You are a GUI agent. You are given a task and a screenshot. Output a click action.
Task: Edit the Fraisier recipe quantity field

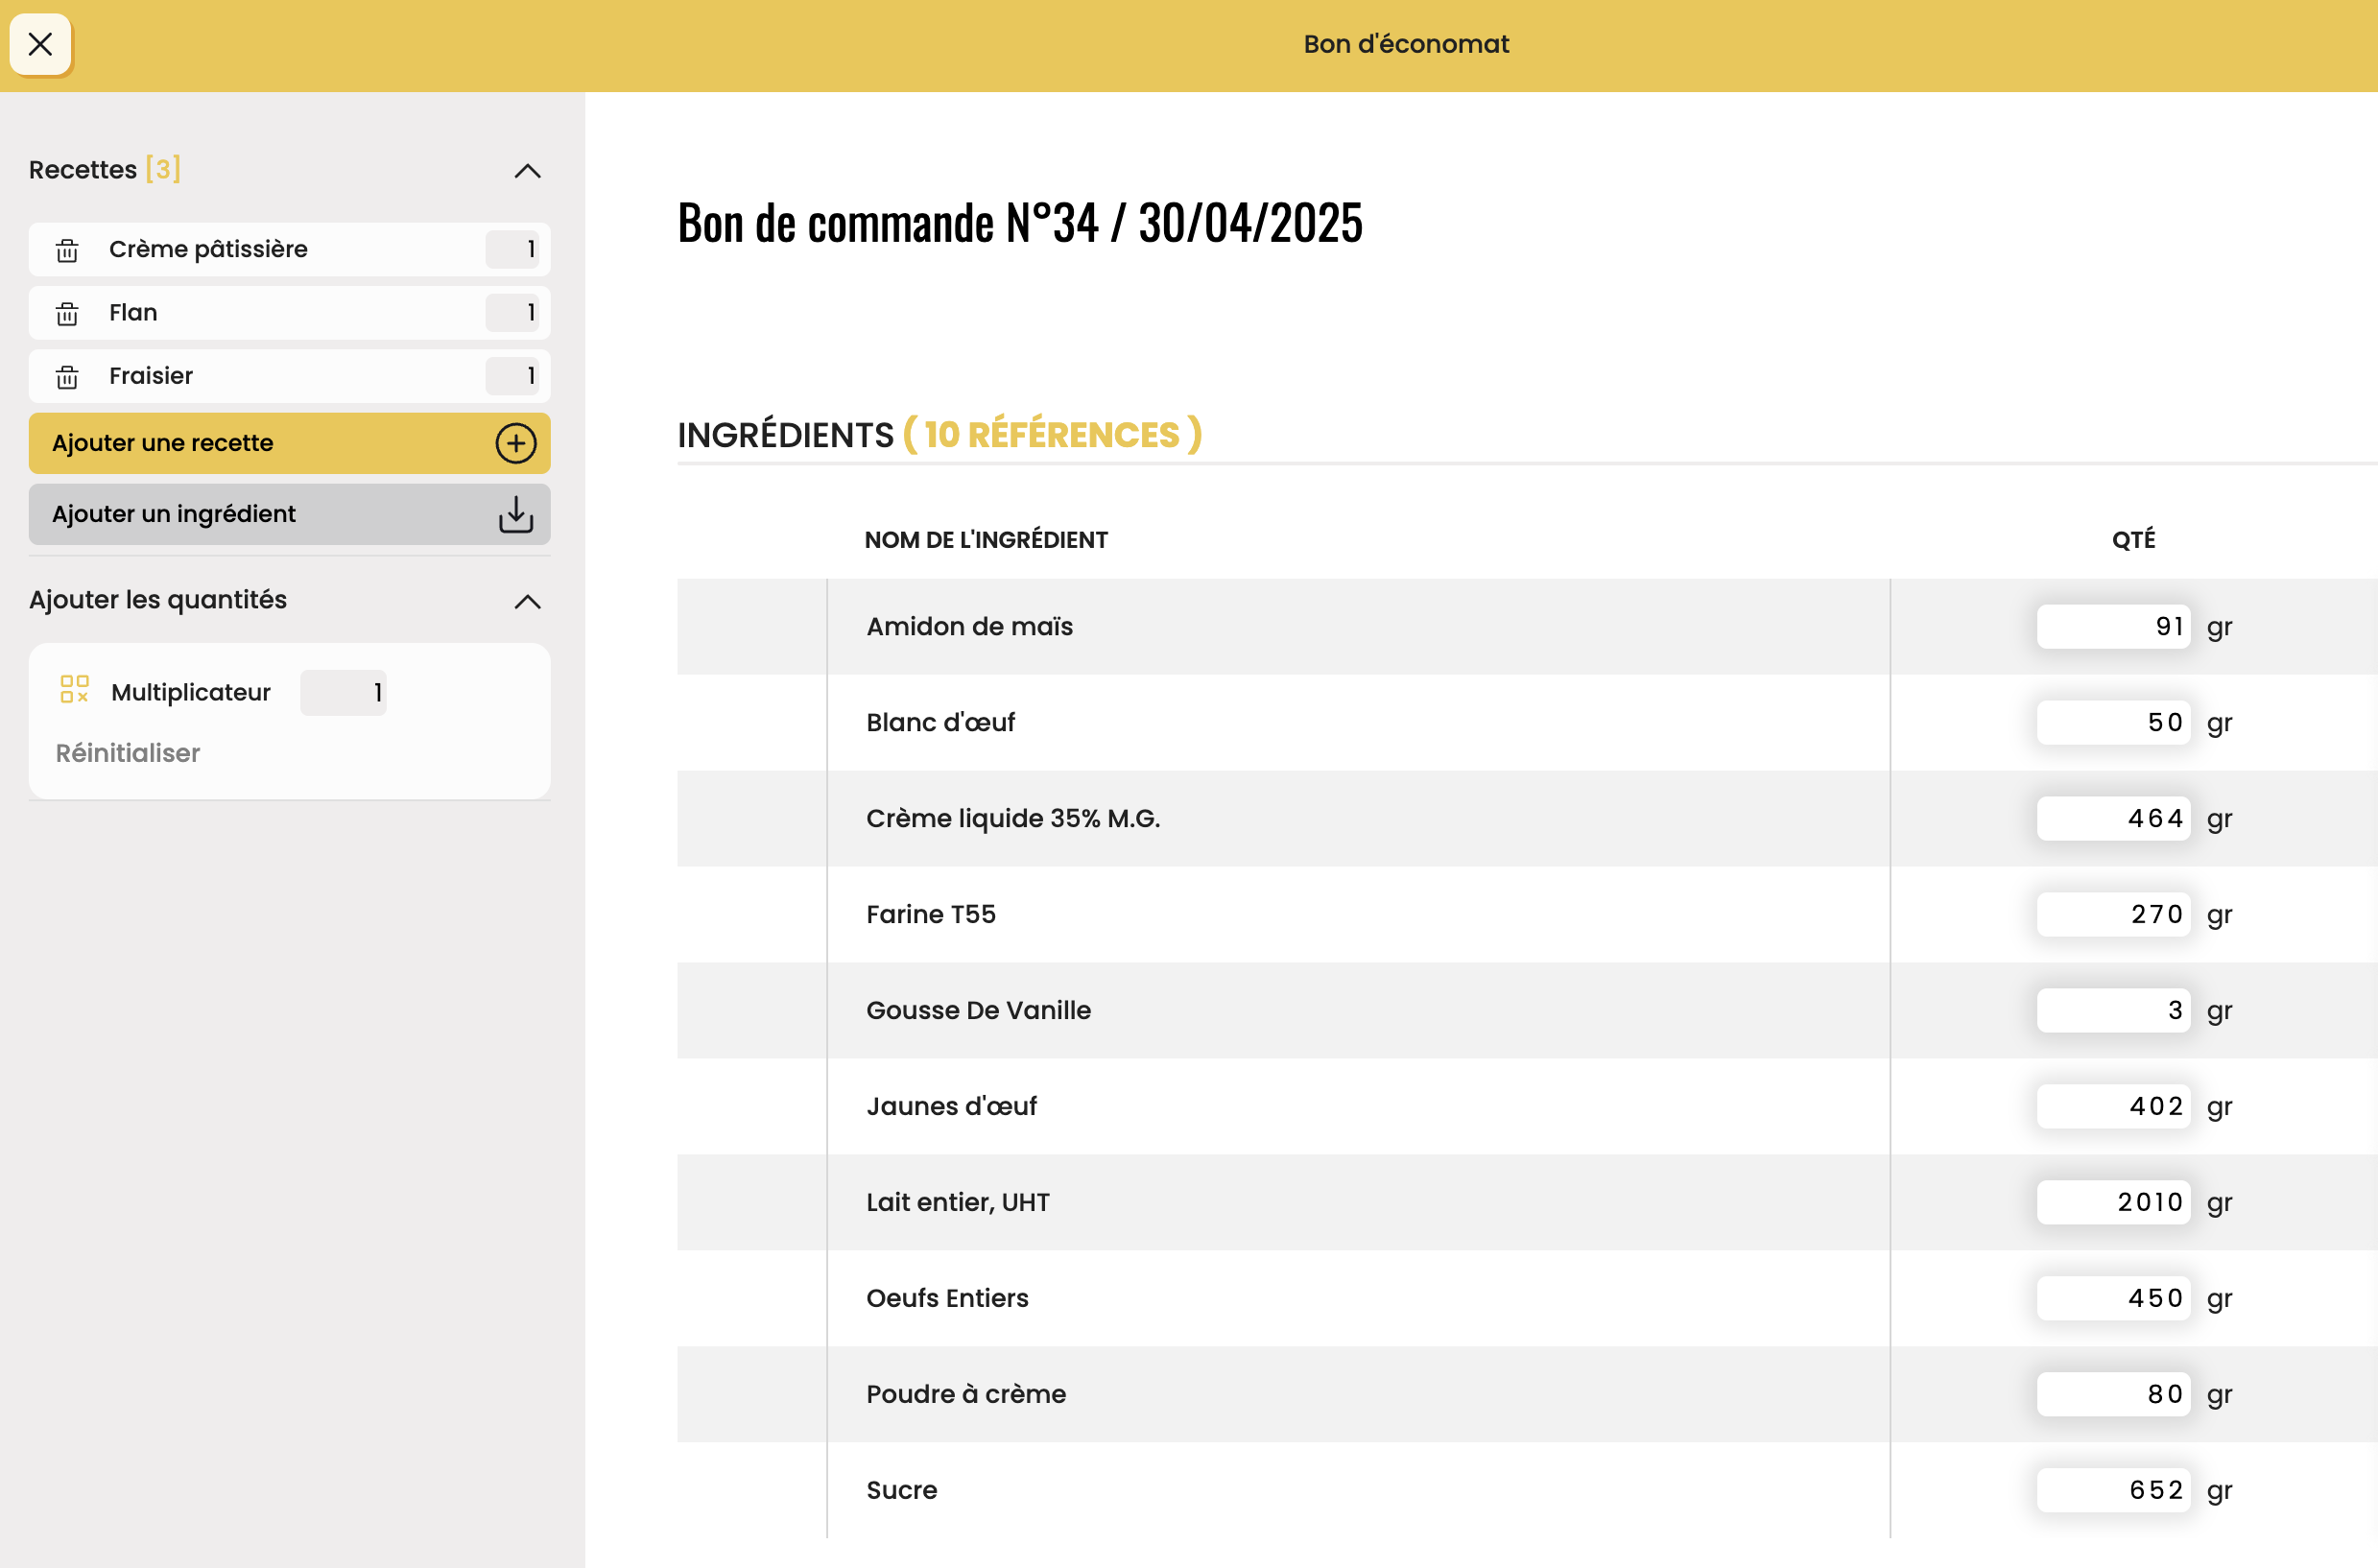tap(512, 376)
